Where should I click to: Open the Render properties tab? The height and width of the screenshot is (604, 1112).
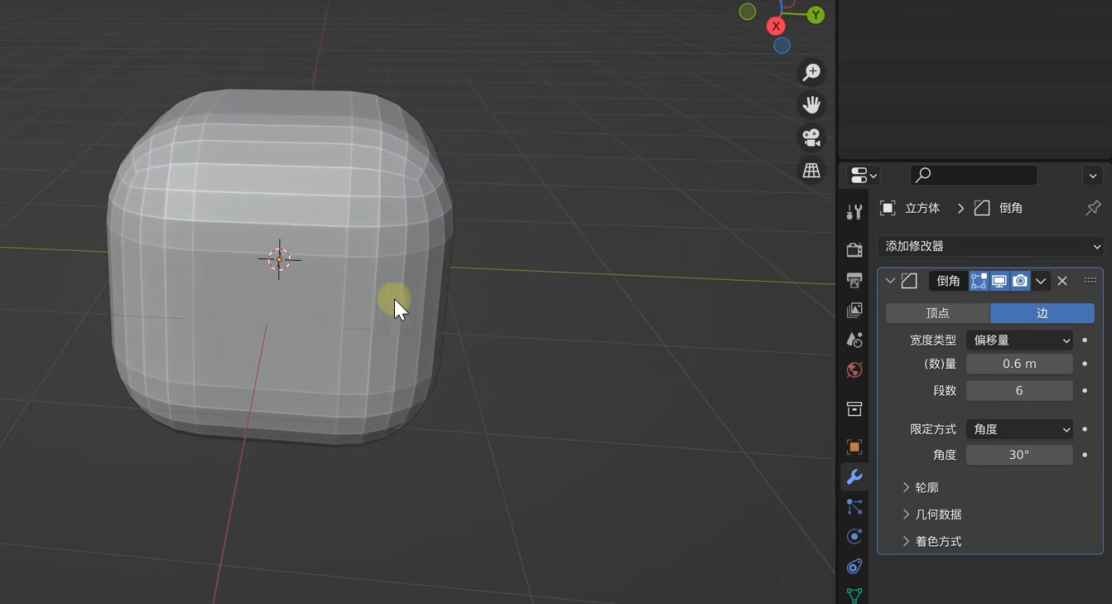point(855,250)
